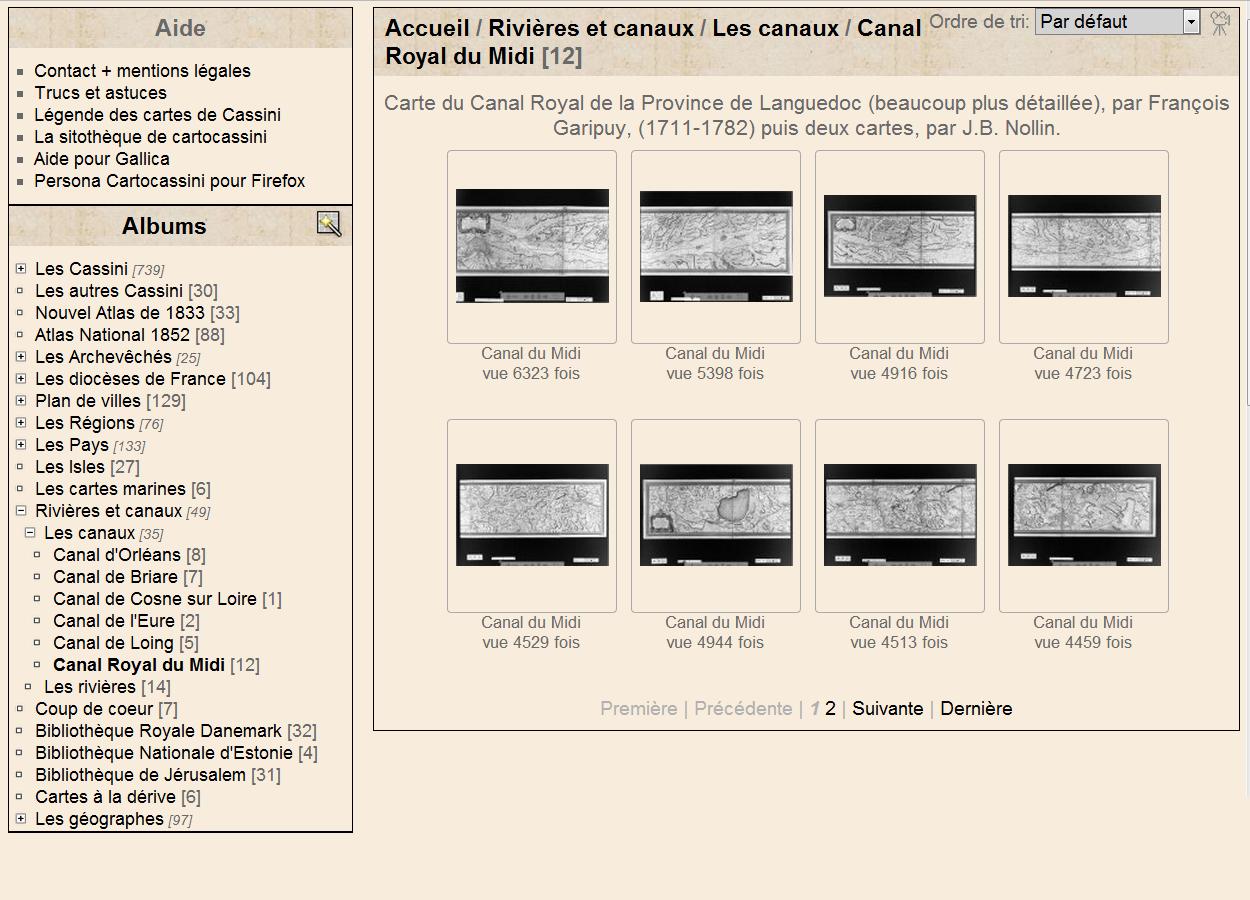Expand the 'Les Cassini' album tree
Image resolution: width=1250 pixels, height=900 pixels.
[x=21, y=268]
